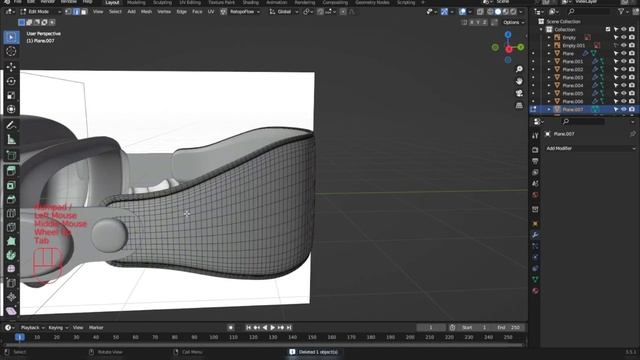The height and width of the screenshot is (360, 640).
Task: Select the Select Box tool
Action: (11, 37)
